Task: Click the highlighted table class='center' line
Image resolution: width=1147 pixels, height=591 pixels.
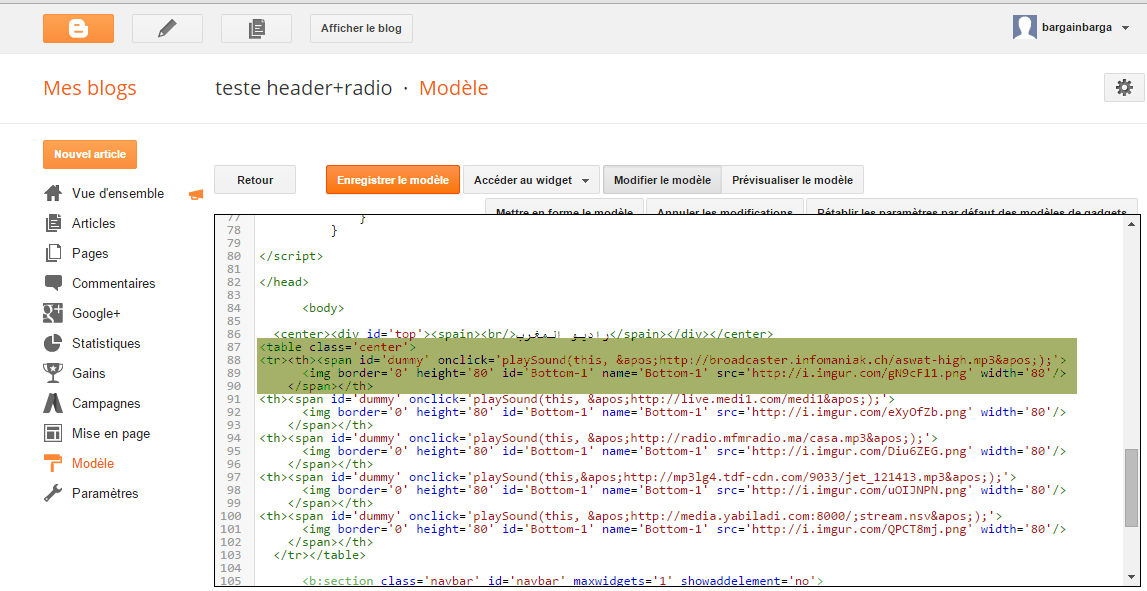Action: pos(338,347)
